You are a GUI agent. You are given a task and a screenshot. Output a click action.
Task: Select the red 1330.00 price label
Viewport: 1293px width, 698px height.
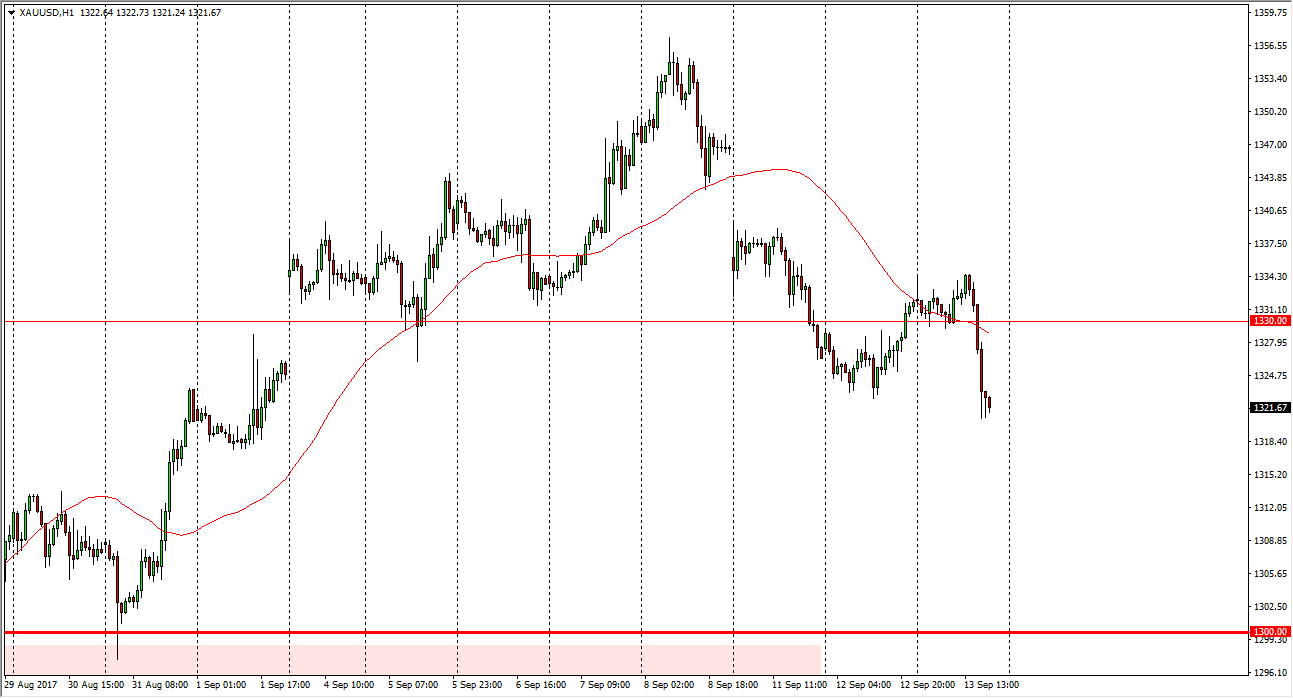[1268, 321]
